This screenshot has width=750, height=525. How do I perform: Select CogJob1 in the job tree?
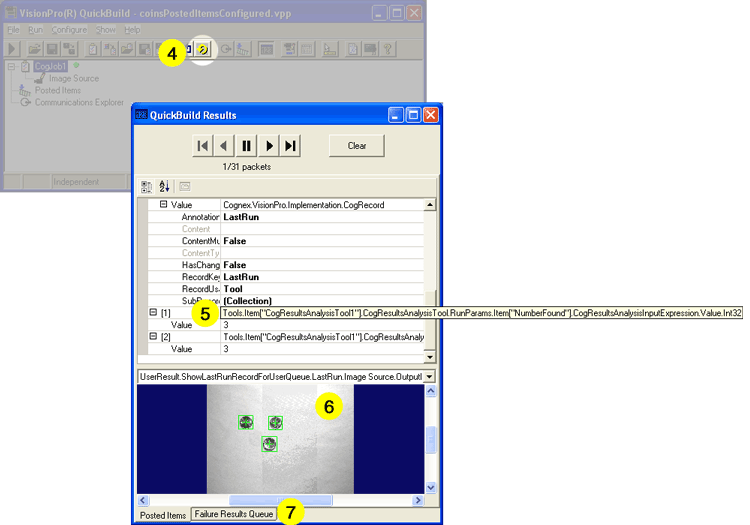pyautogui.click(x=50, y=66)
